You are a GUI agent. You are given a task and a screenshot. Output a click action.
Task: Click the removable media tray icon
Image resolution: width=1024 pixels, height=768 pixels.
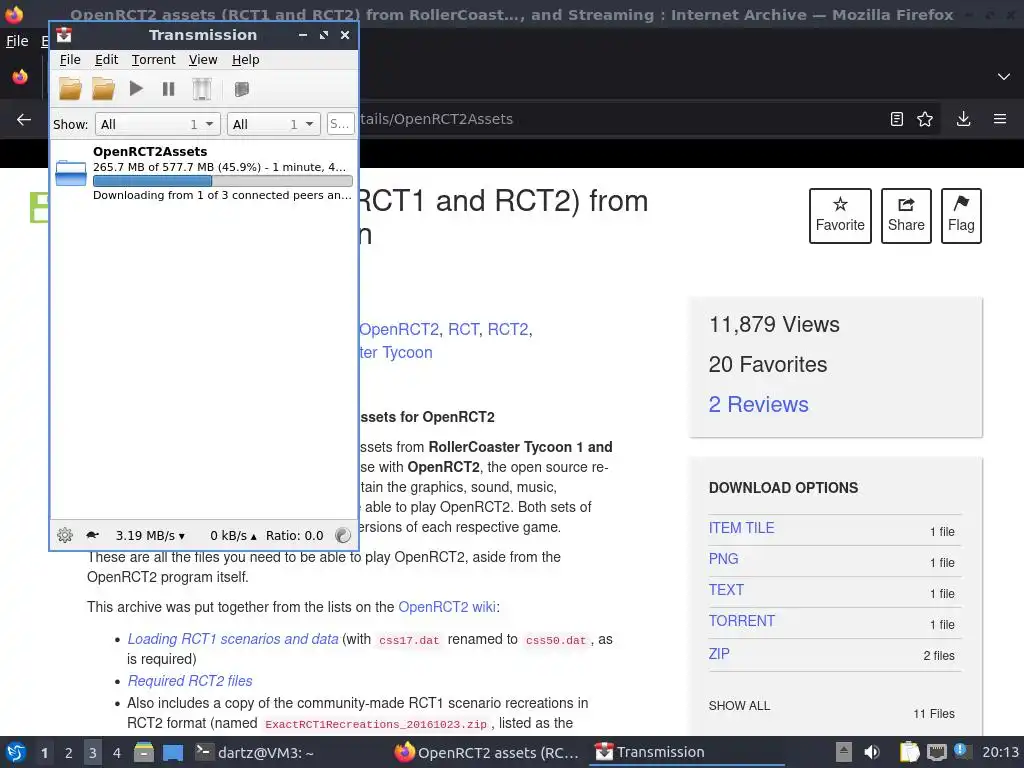[844, 752]
